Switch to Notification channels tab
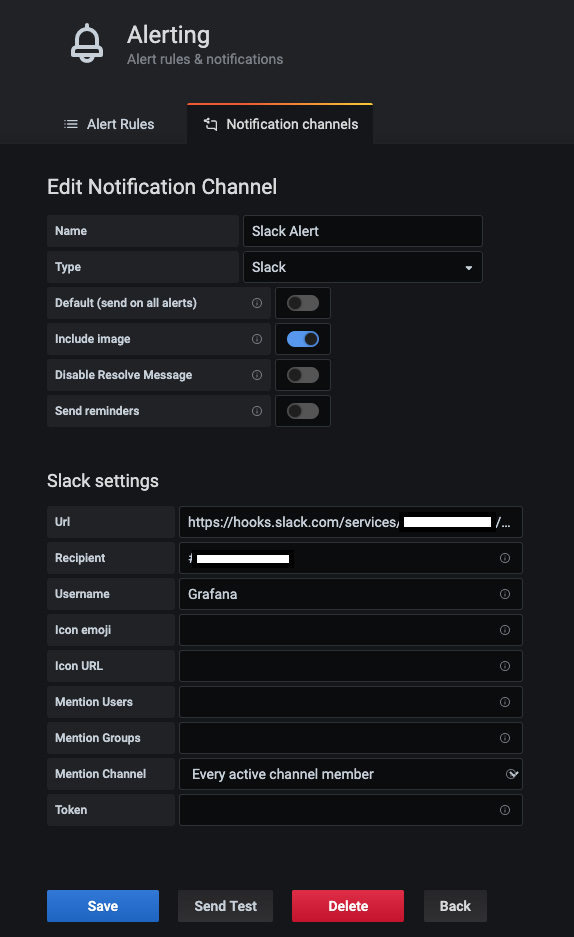Viewport: 574px width, 937px height. click(x=280, y=124)
